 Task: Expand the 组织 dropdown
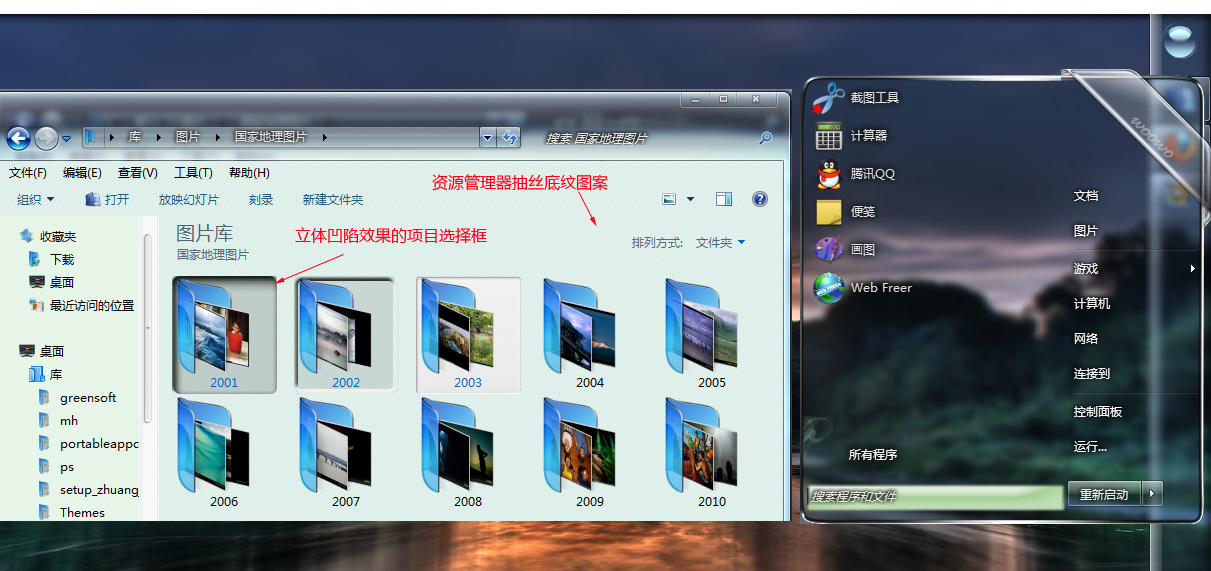pos(36,200)
